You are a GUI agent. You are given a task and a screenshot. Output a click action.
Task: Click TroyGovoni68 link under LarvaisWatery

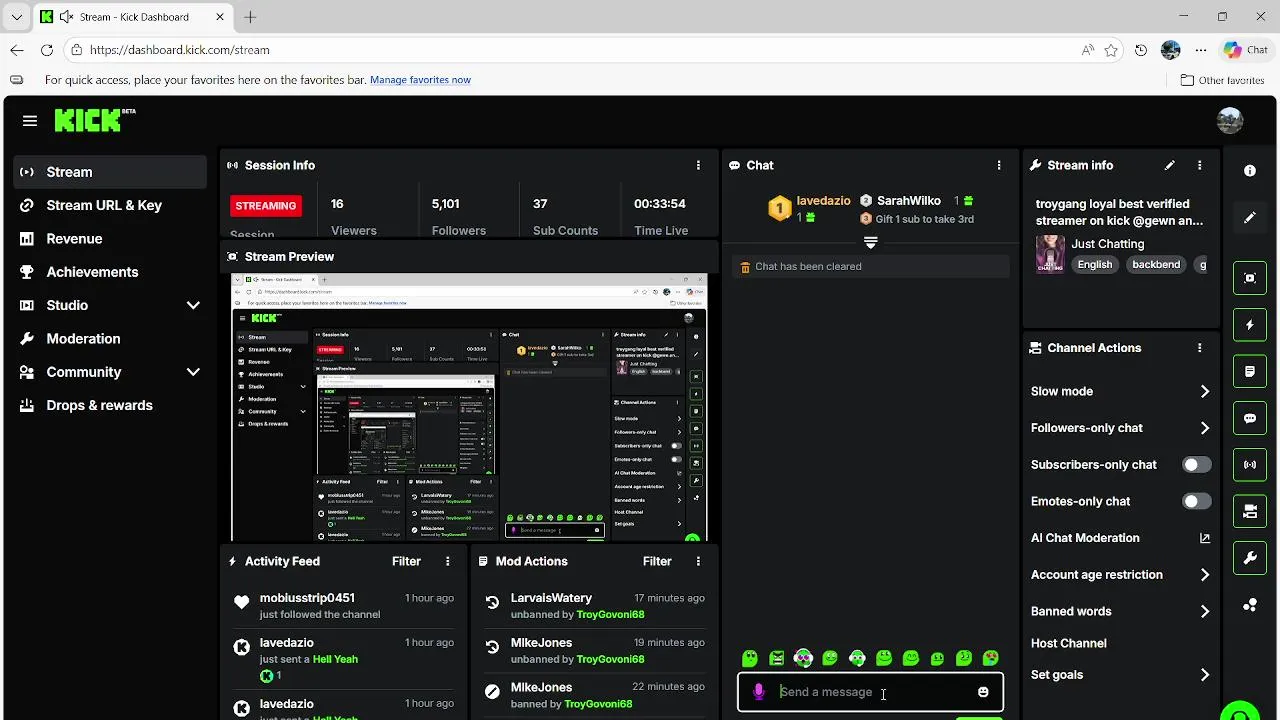click(610, 614)
